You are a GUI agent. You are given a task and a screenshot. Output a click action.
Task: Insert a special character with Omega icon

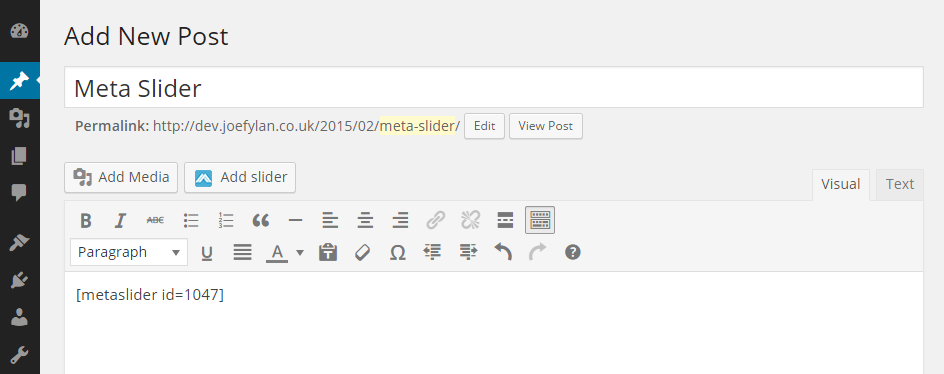397,252
